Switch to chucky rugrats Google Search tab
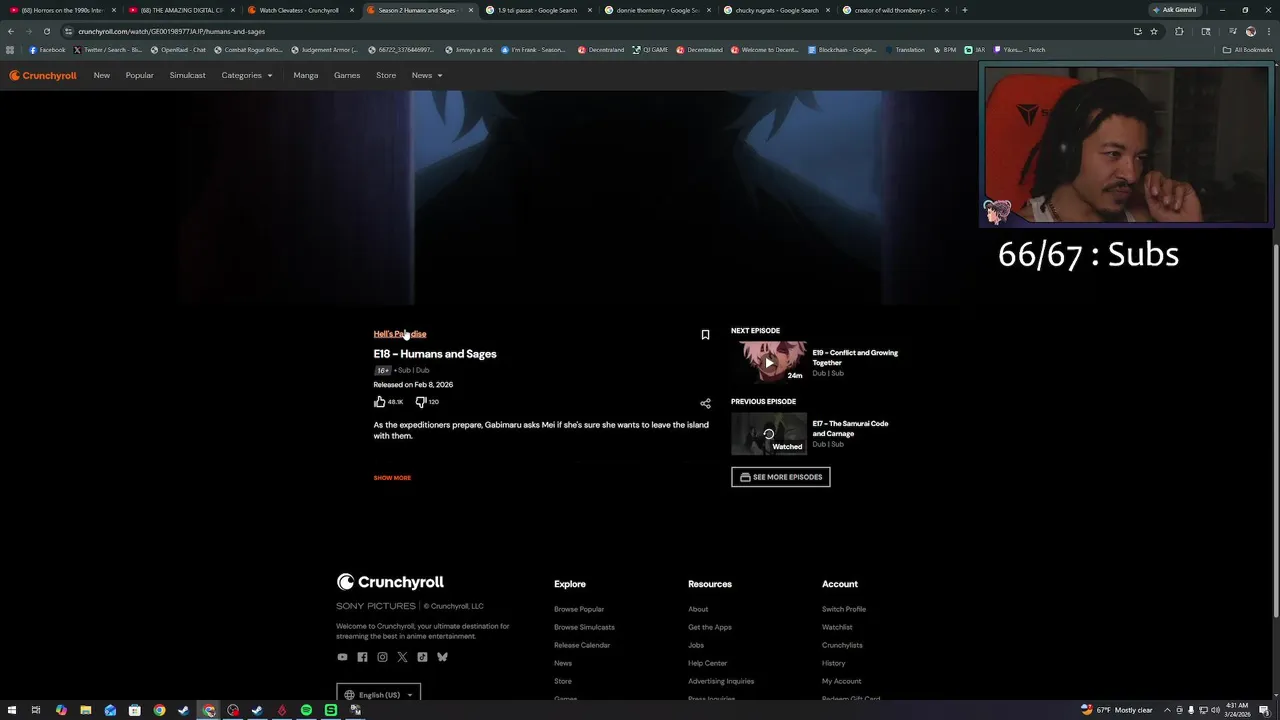The height and width of the screenshot is (720, 1280). pyautogui.click(x=776, y=10)
